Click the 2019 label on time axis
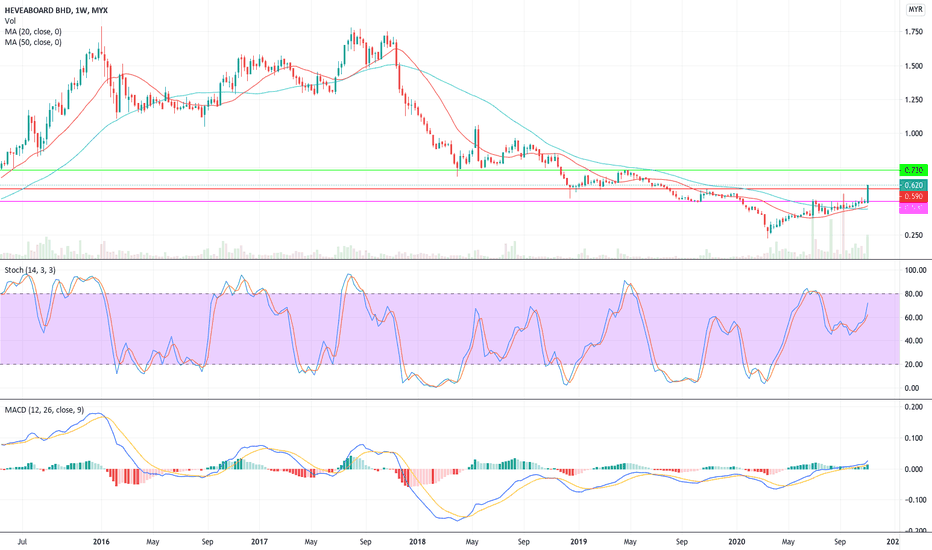 pos(578,542)
